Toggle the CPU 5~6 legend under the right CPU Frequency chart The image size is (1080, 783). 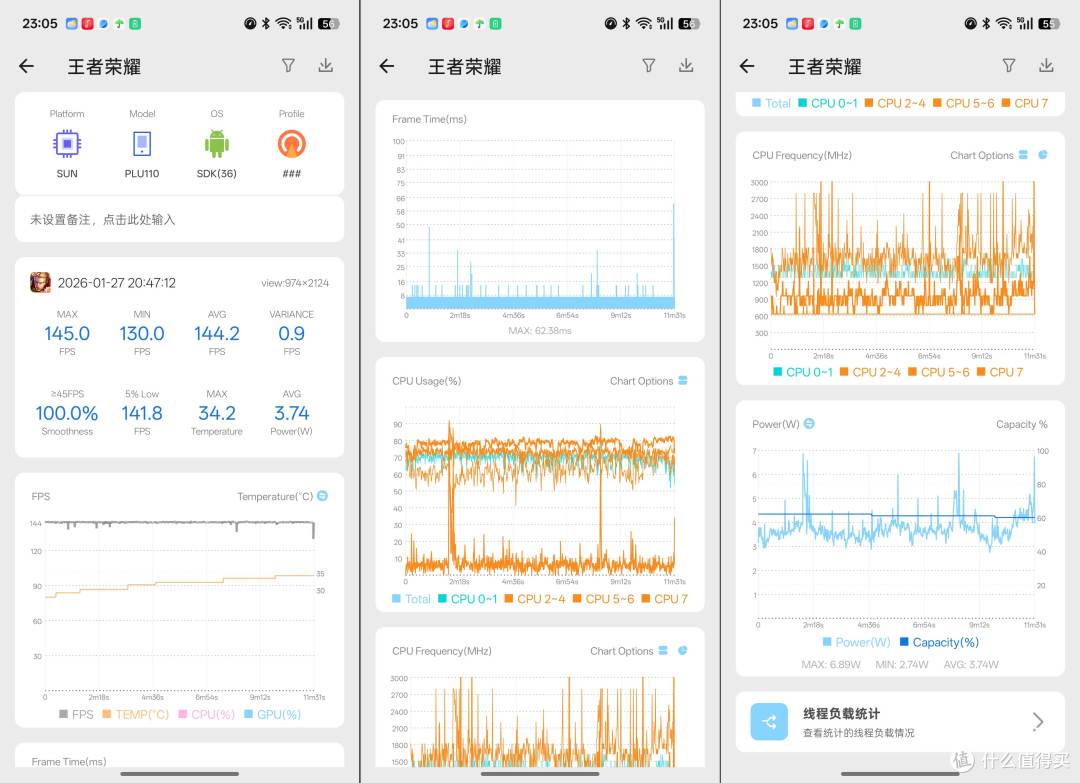[x=939, y=372]
